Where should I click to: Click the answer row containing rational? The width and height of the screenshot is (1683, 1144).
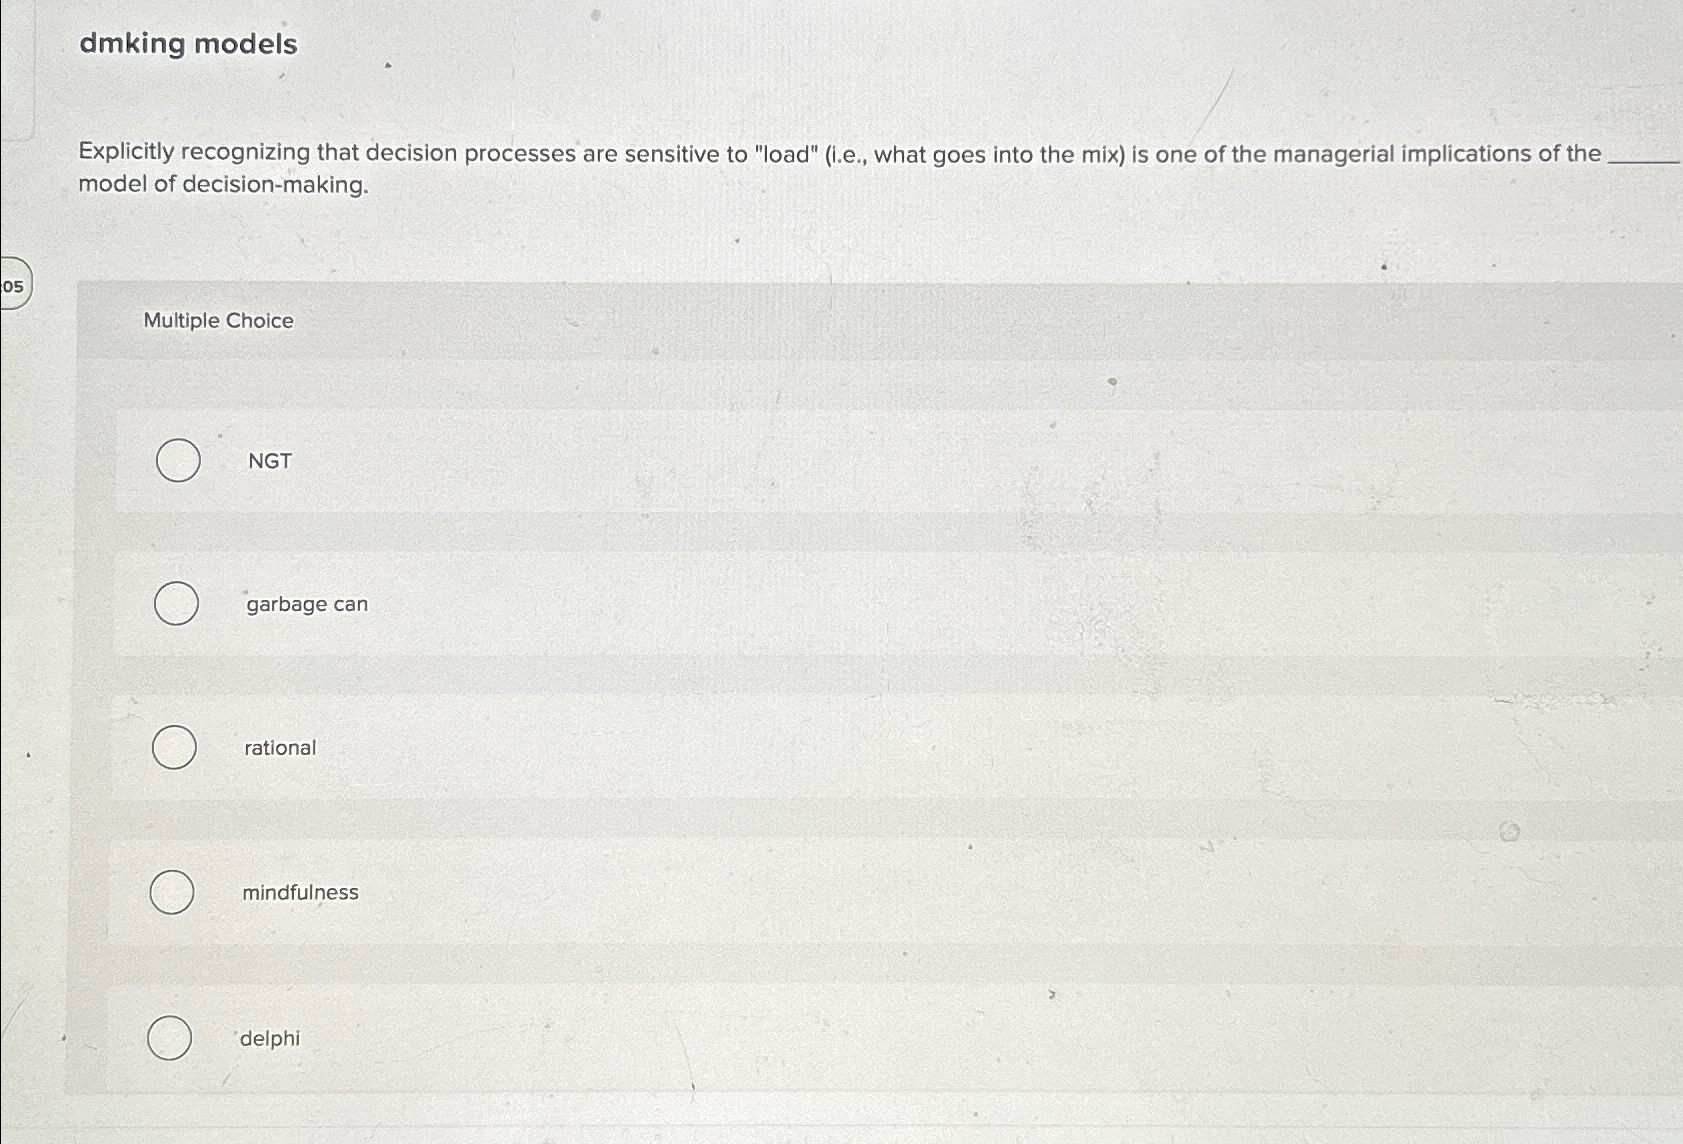[x=700, y=747]
